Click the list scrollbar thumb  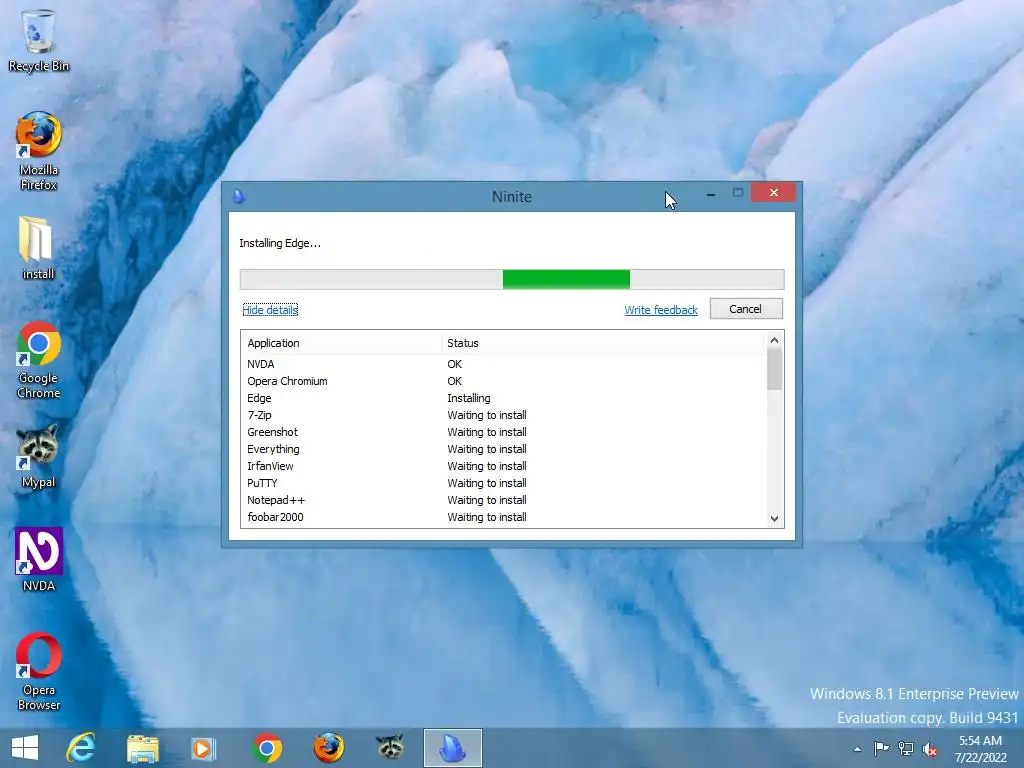click(774, 369)
